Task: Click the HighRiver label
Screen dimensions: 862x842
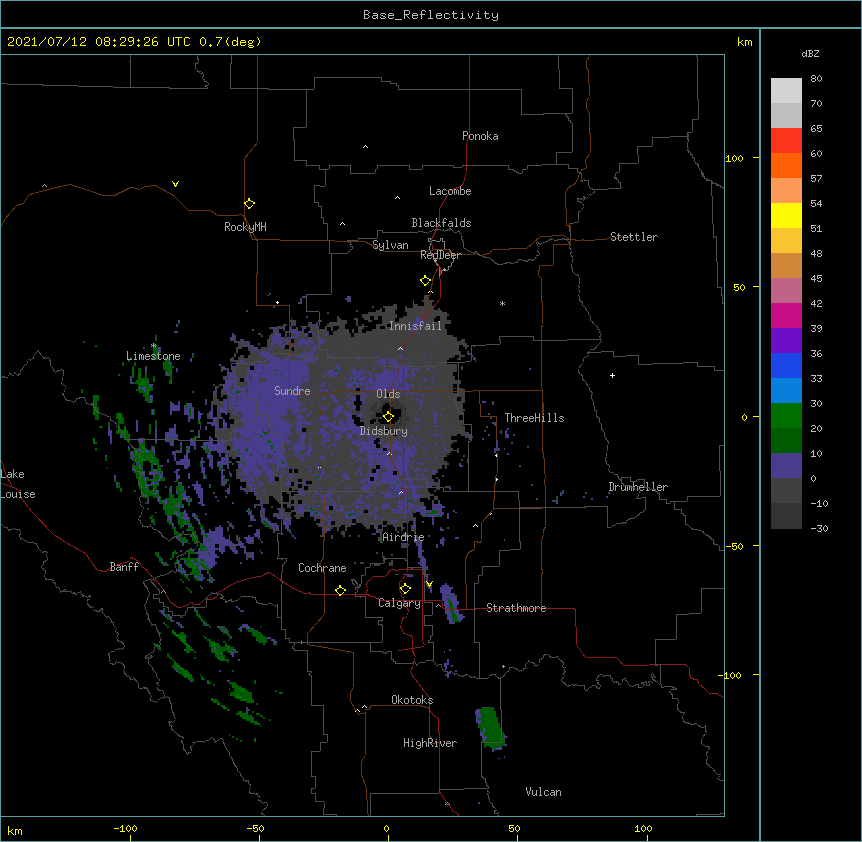Action: coord(430,743)
